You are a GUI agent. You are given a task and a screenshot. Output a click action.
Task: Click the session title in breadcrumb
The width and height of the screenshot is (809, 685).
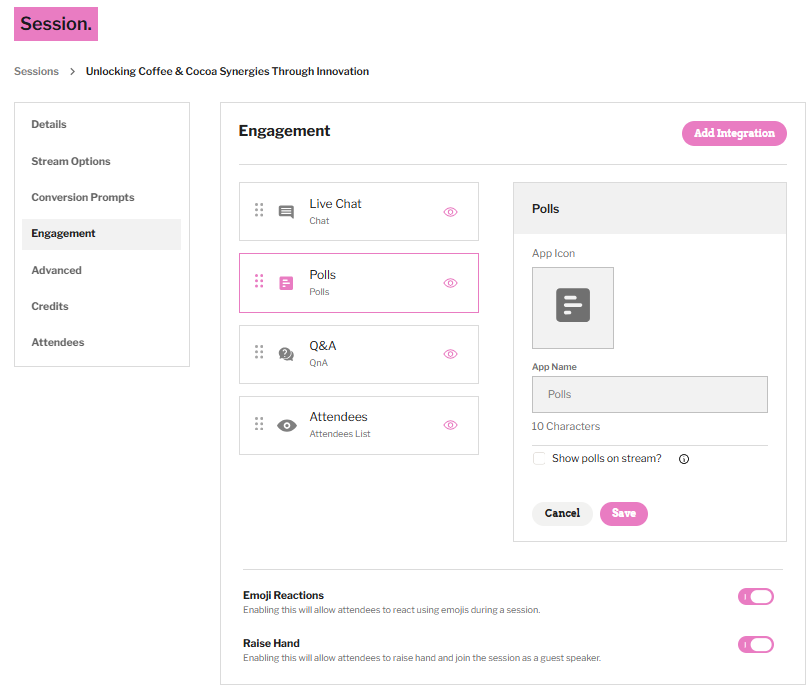[227, 71]
